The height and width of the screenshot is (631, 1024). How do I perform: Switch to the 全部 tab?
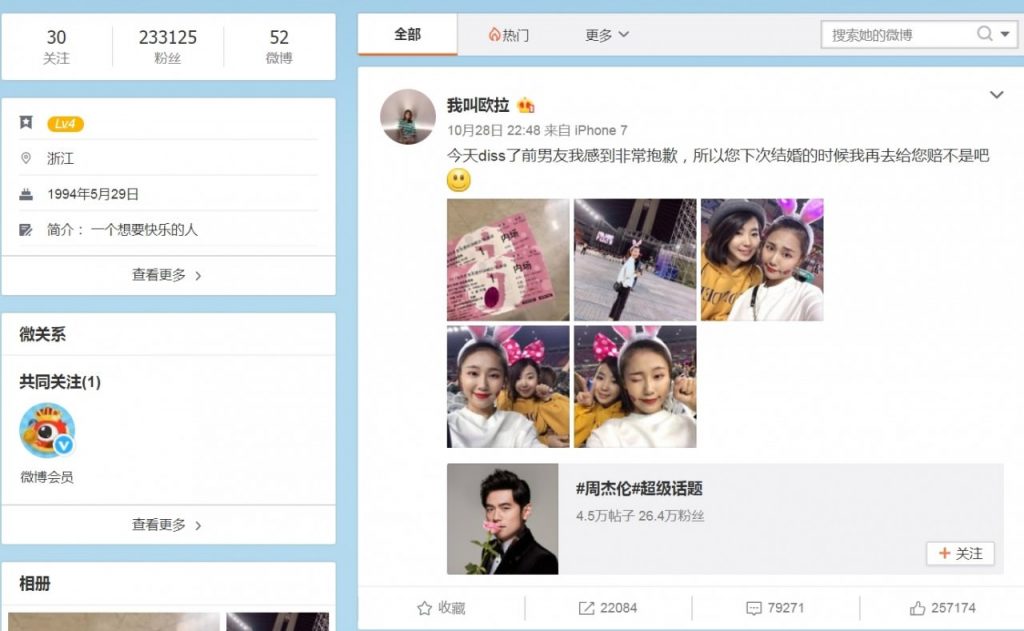[408, 35]
